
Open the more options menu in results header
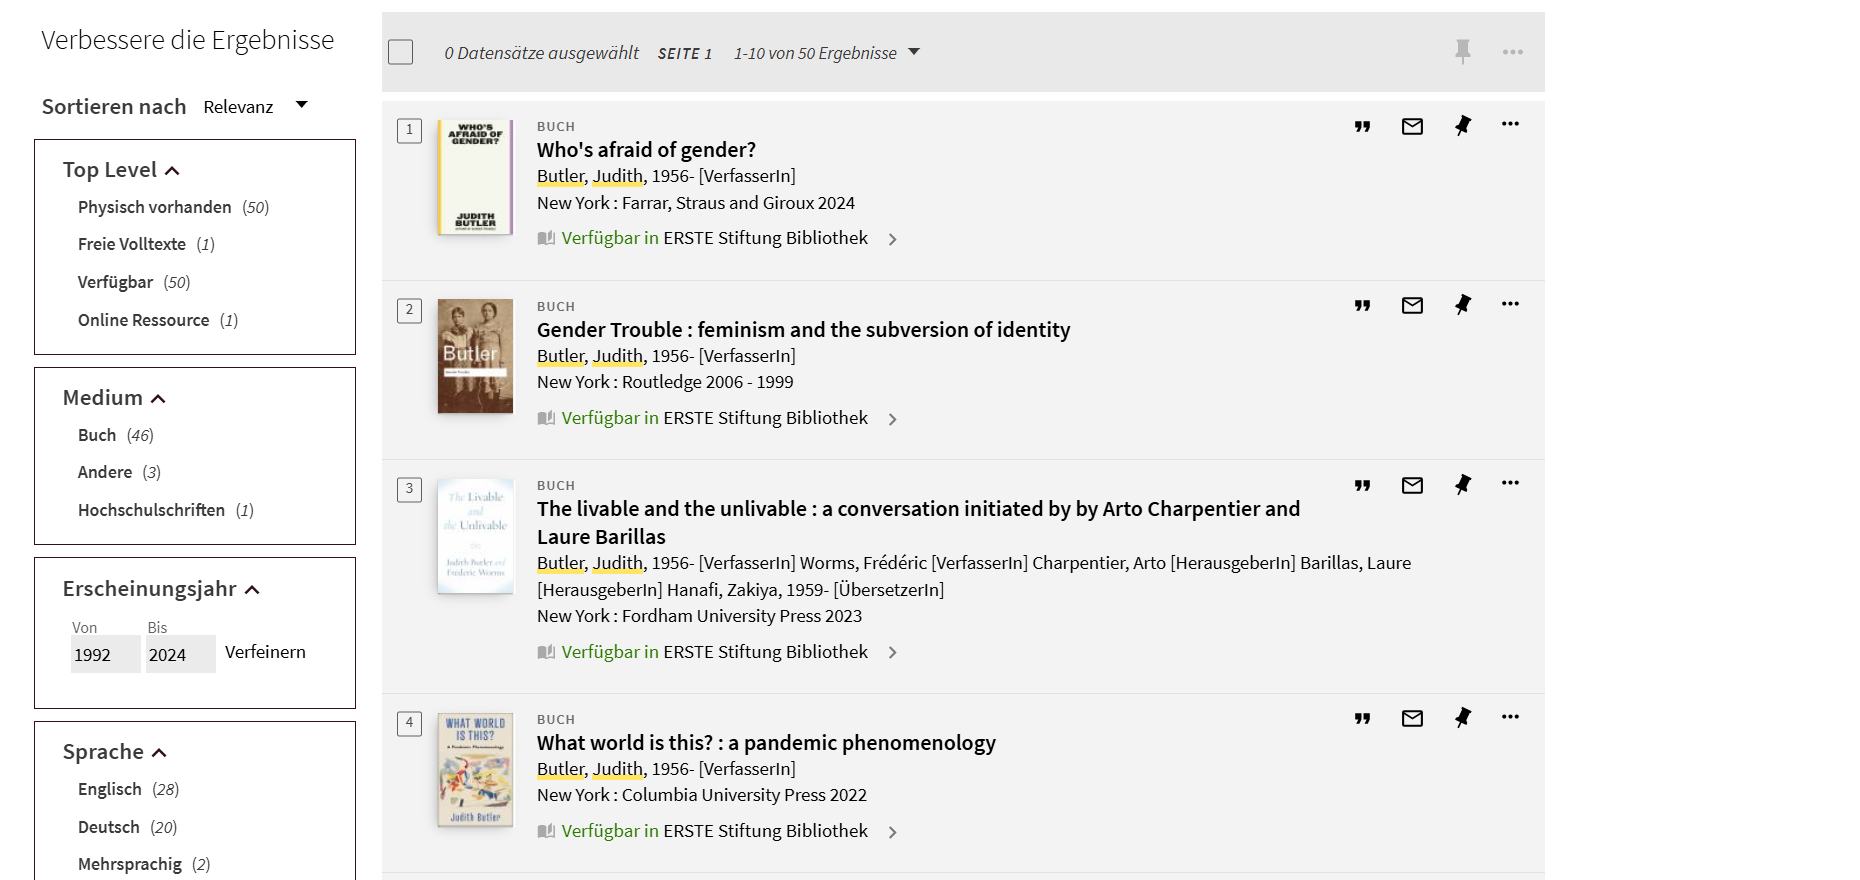[x=1513, y=52]
